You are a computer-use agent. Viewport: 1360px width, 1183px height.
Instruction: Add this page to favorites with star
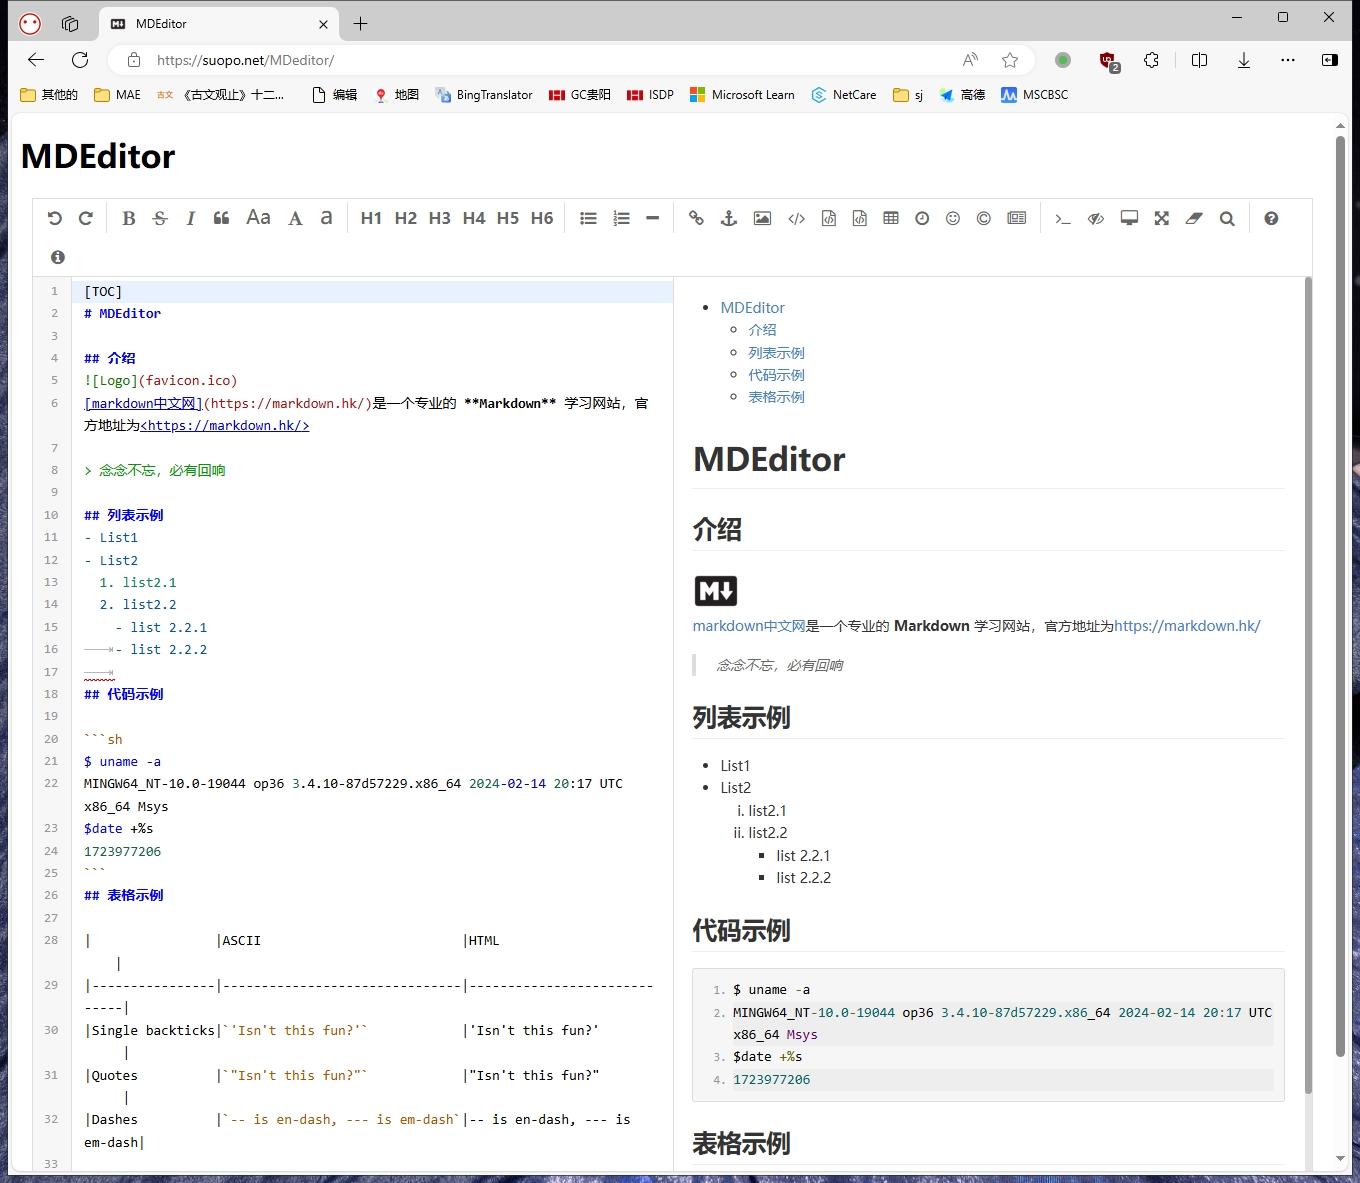[1010, 60]
